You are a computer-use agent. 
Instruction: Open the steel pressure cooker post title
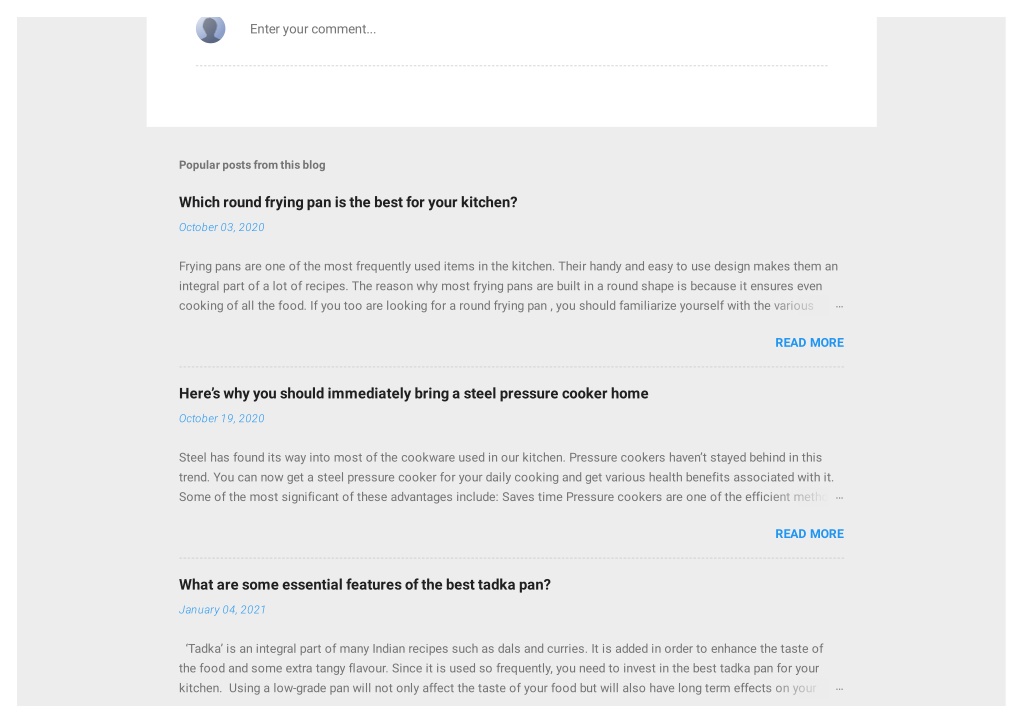point(413,394)
